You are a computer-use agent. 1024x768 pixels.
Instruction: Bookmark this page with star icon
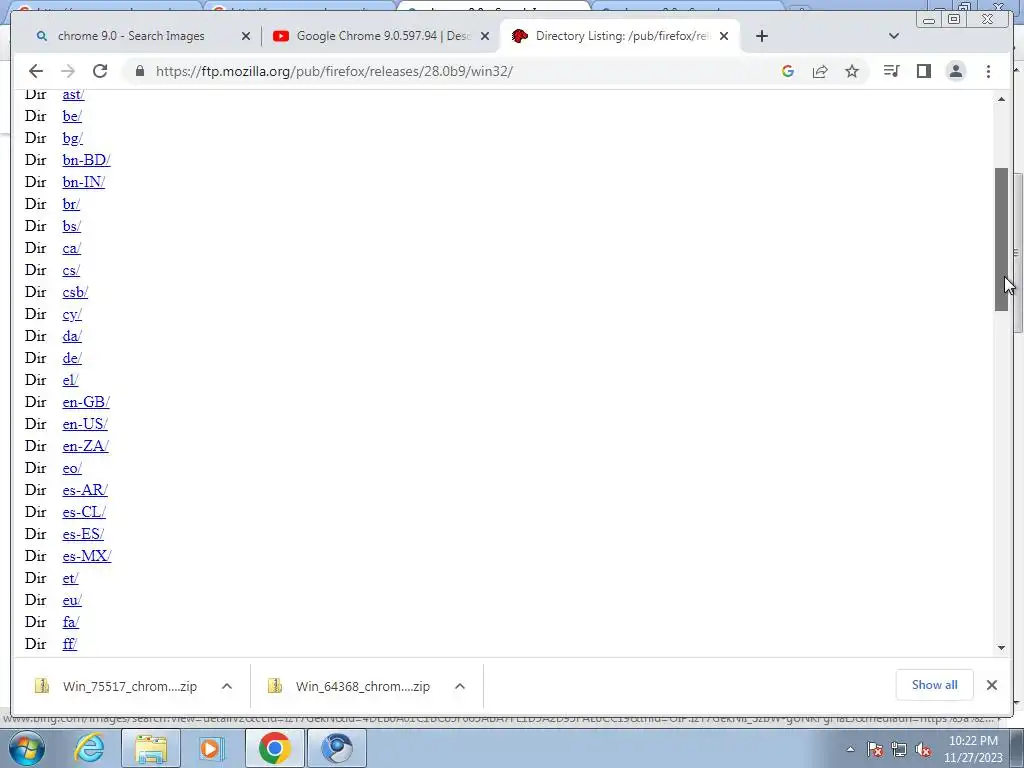coord(852,71)
